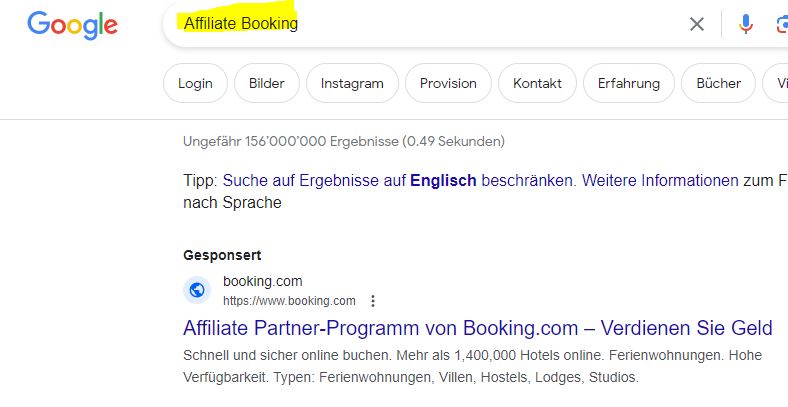Choose the Provision filter chip
This screenshot has height=407, width=788.
tap(448, 83)
